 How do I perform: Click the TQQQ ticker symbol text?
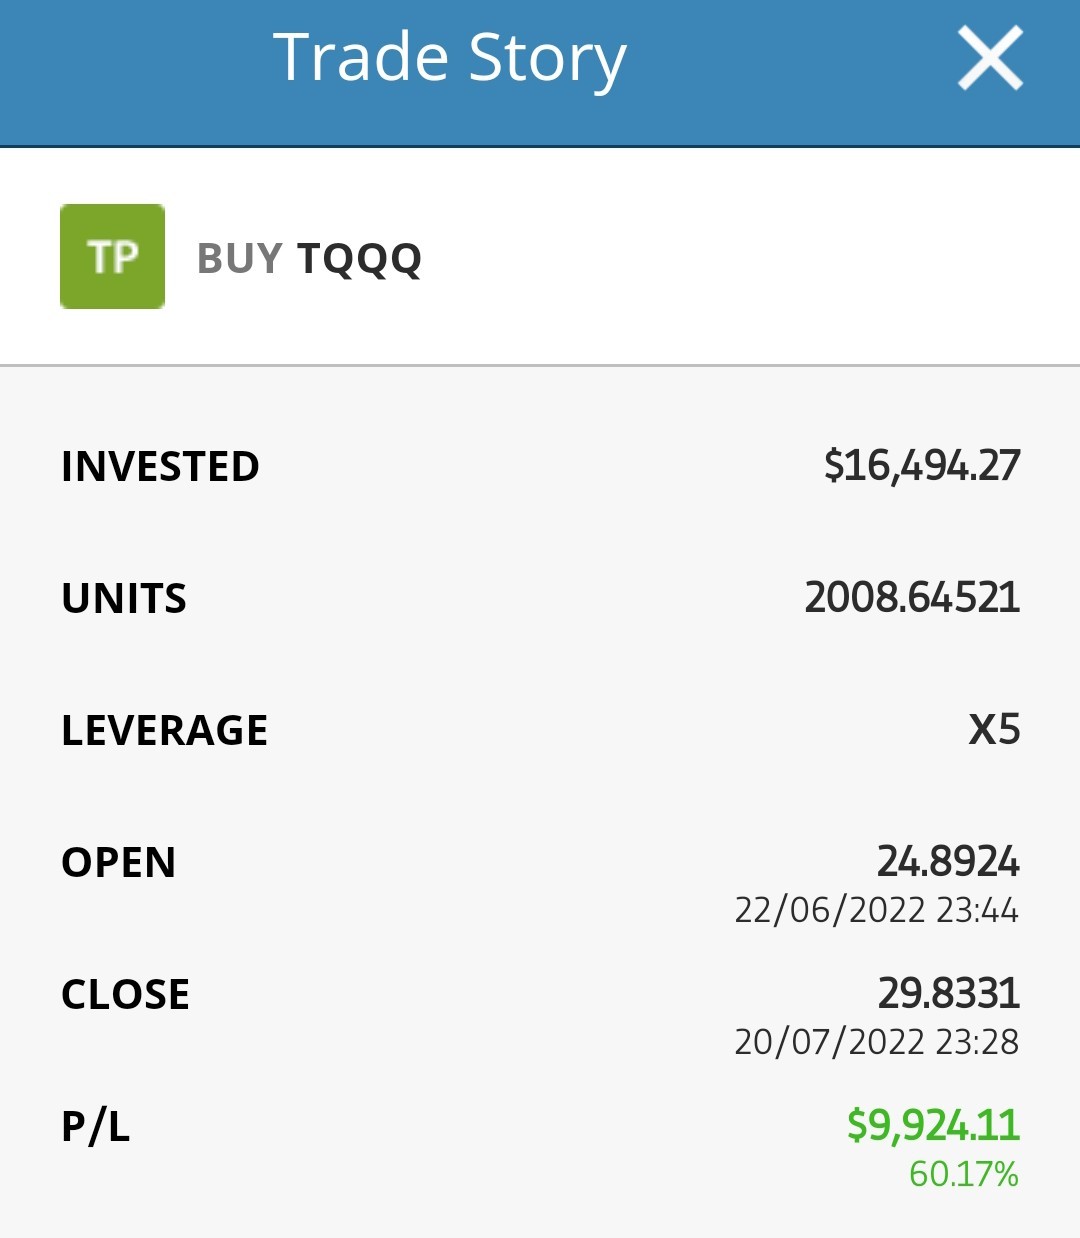click(x=359, y=259)
